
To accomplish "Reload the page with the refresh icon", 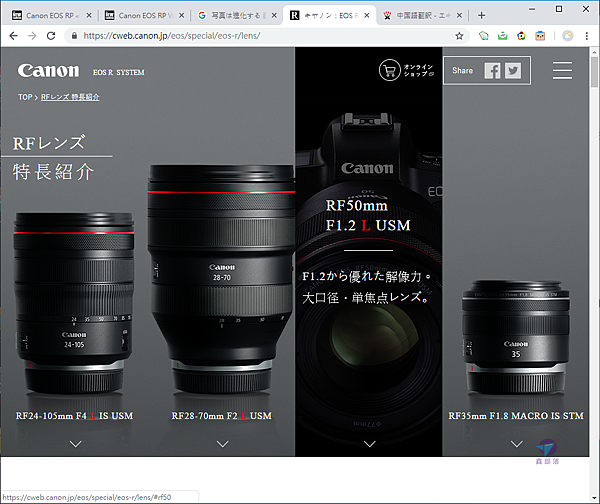I will pyautogui.click(x=51, y=36).
